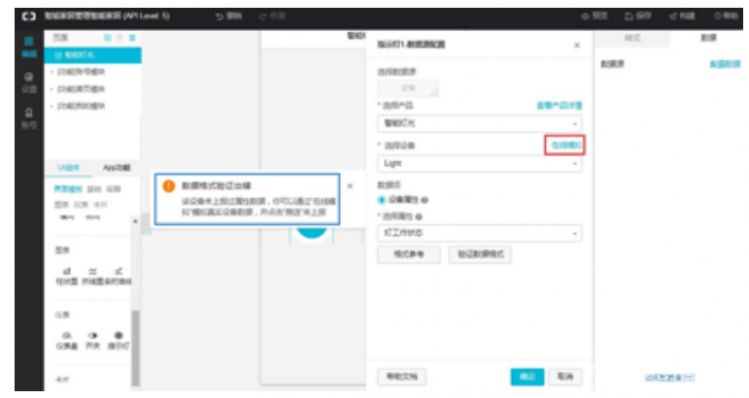Switch to the App功能 tab

[x=117, y=168]
